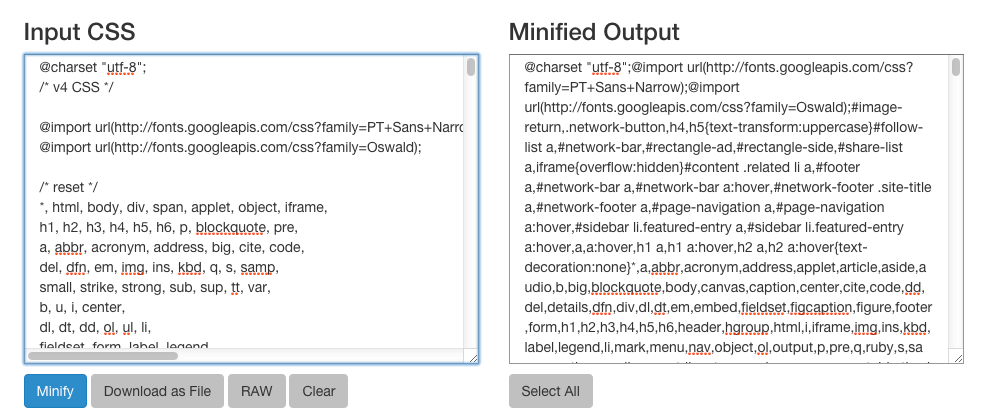
Task: Click the RAW button
Action: 257,391
